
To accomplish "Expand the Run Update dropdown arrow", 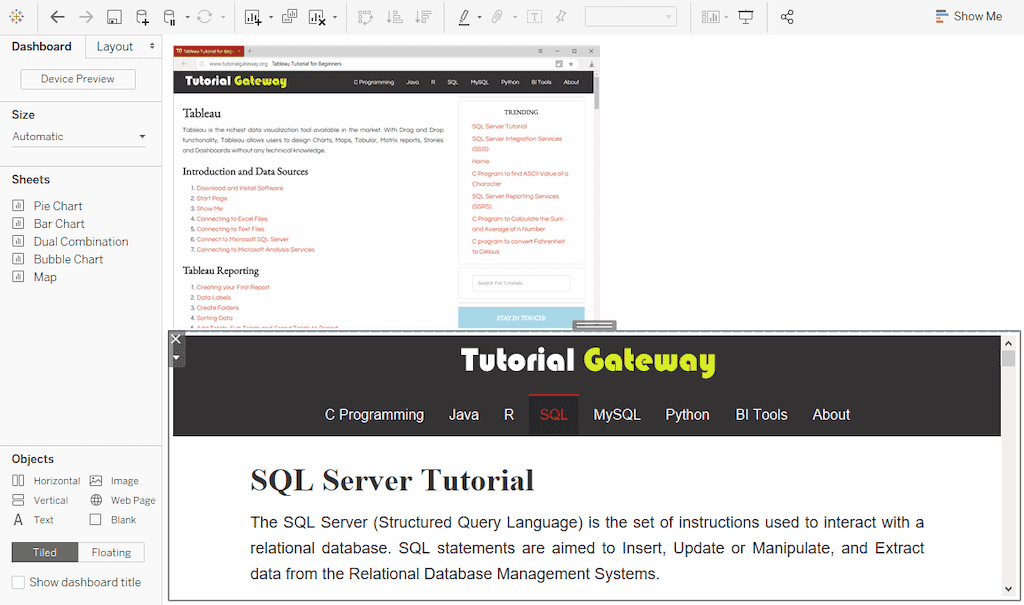I will 223,17.
